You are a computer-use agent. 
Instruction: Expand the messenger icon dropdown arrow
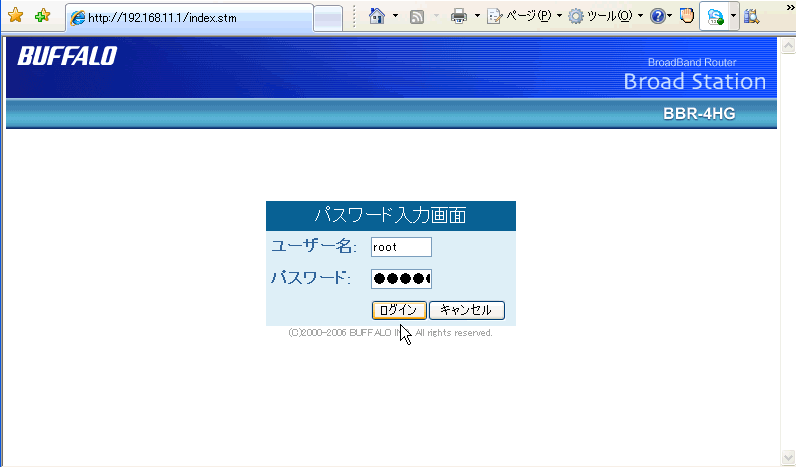click(x=733, y=16)
